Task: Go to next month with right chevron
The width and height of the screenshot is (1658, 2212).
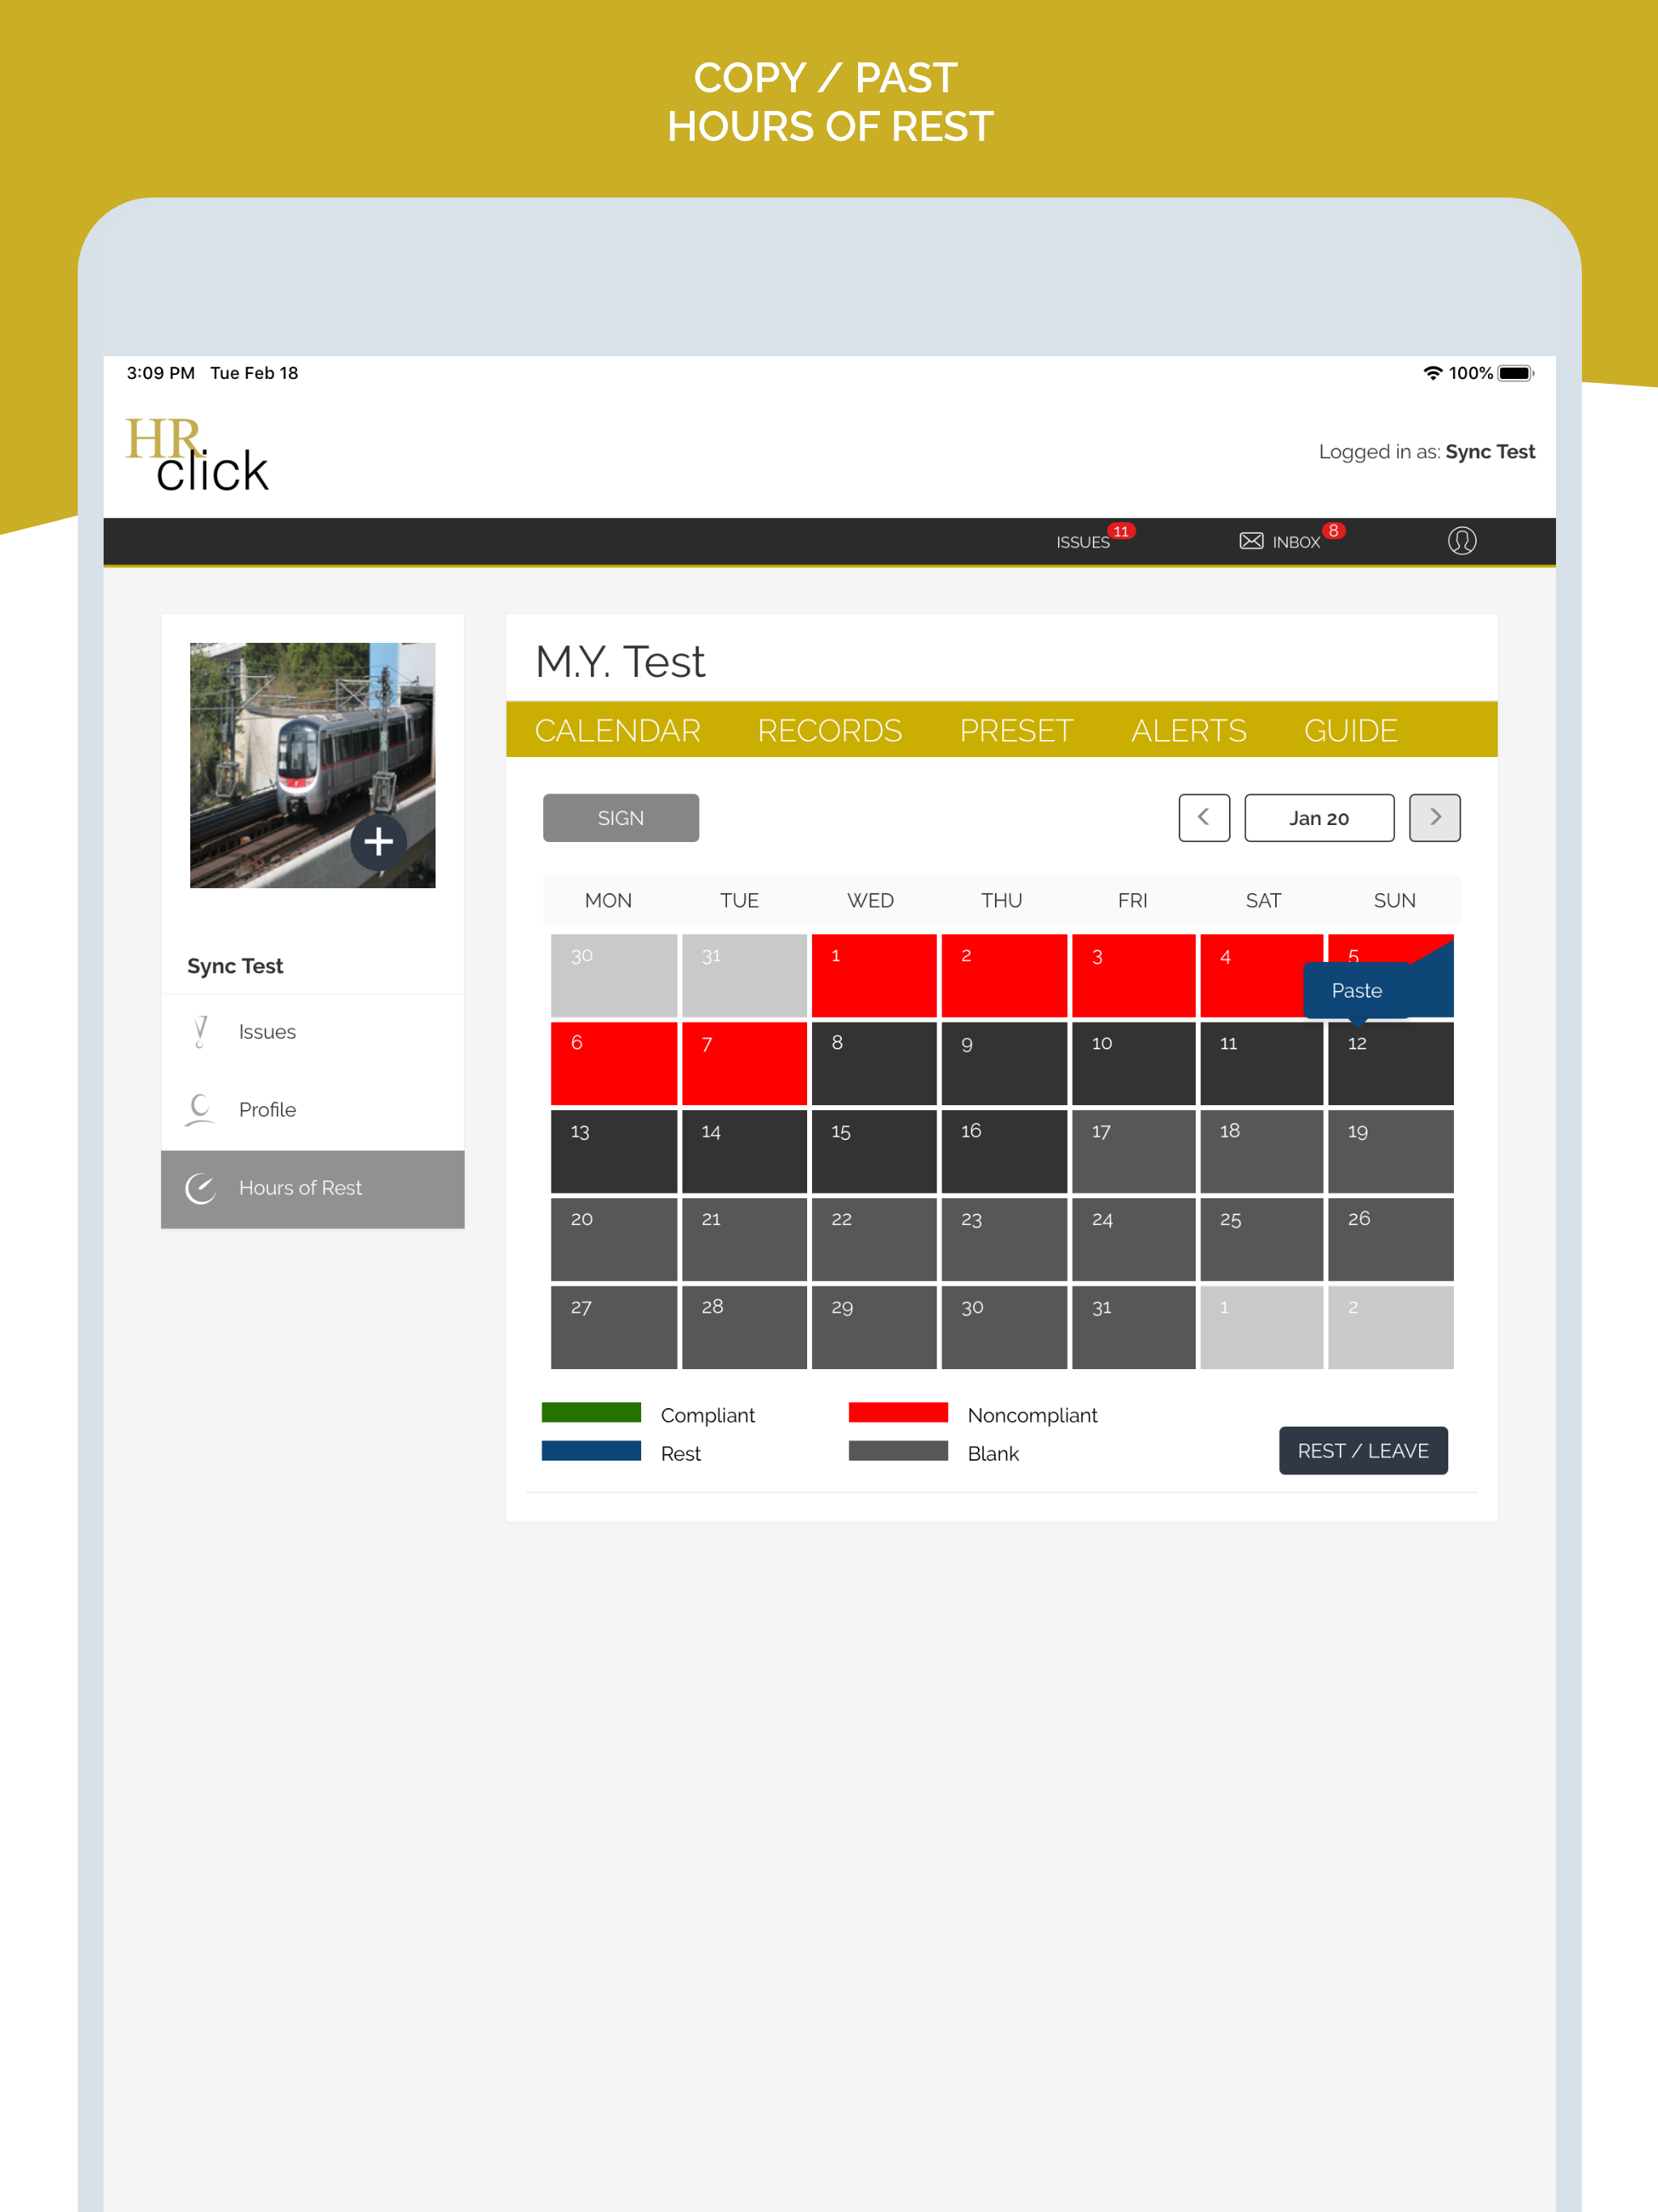Action: pos(1434,818)
